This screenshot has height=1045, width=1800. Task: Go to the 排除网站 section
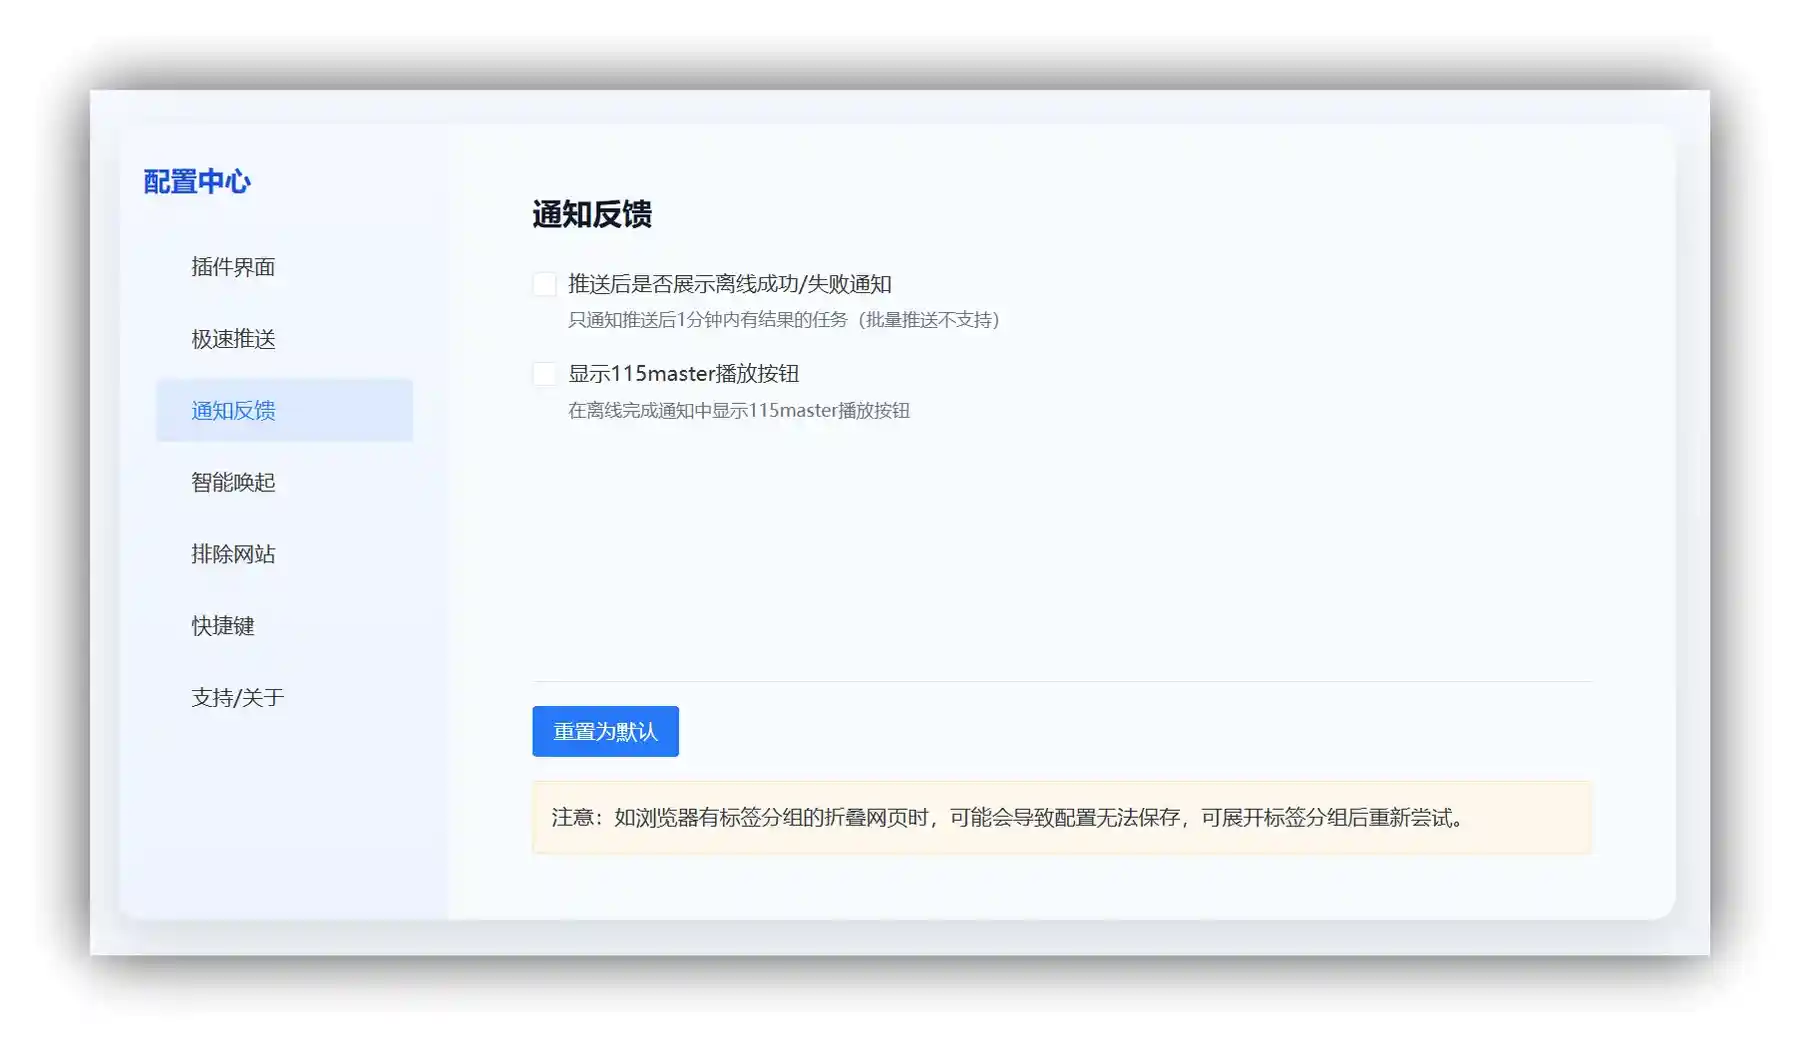pos(235,554)
